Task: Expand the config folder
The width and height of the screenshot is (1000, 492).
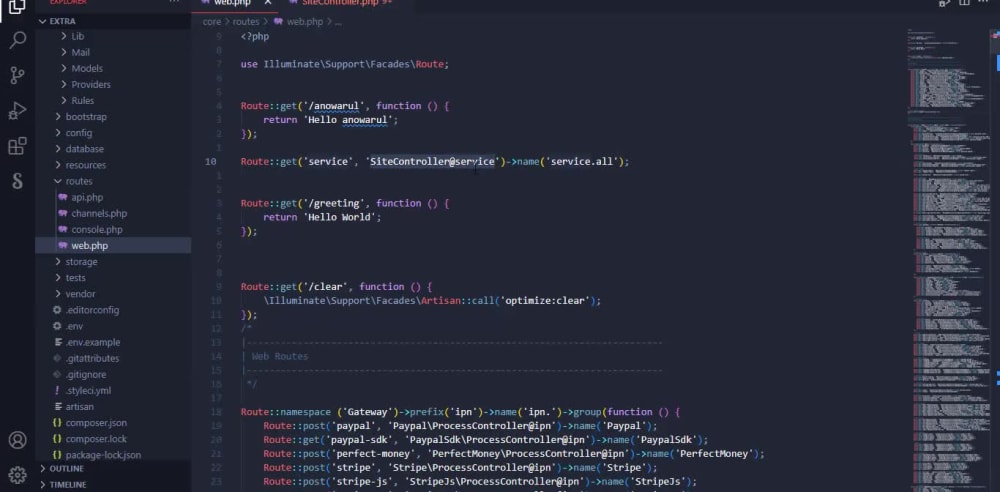Action: tap(58, 133)
